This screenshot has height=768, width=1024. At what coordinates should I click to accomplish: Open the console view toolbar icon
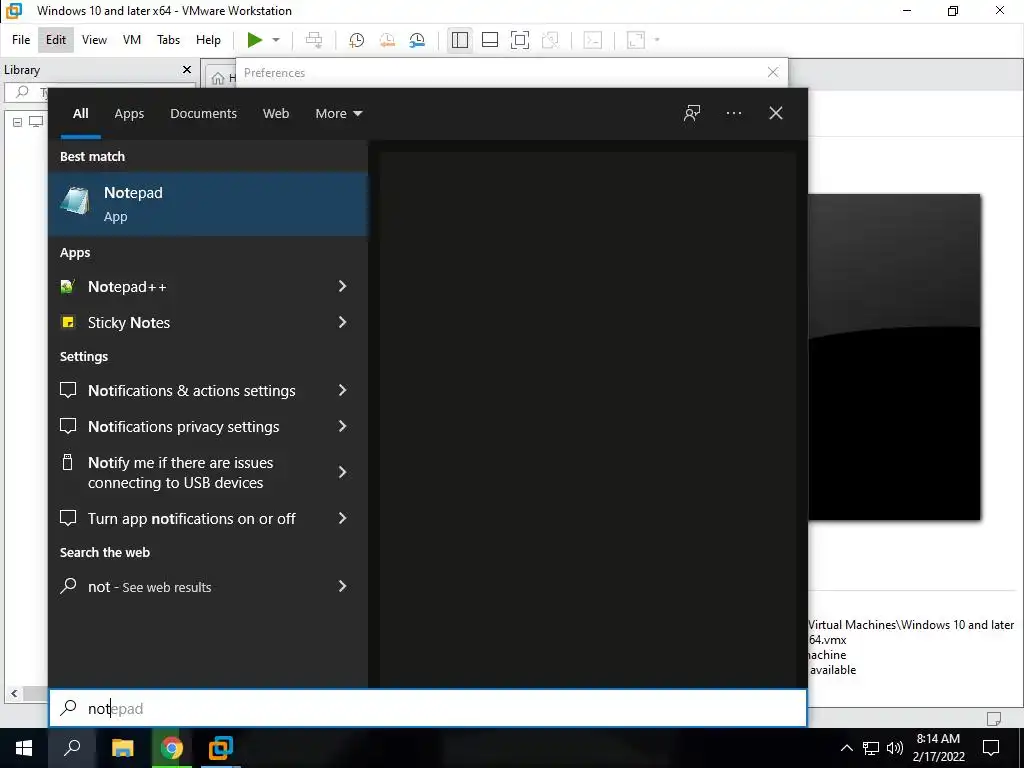(593, 40)
